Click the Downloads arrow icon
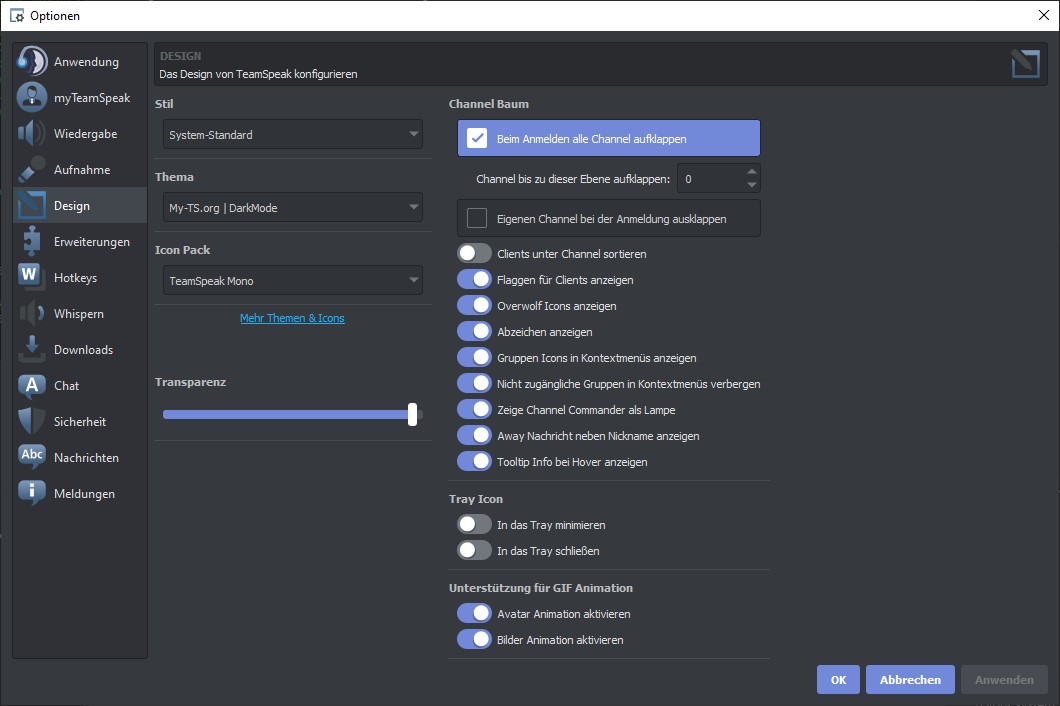The width and height of the screenshot is (1060, 706). pyautogui.click(x=32, y=349)
